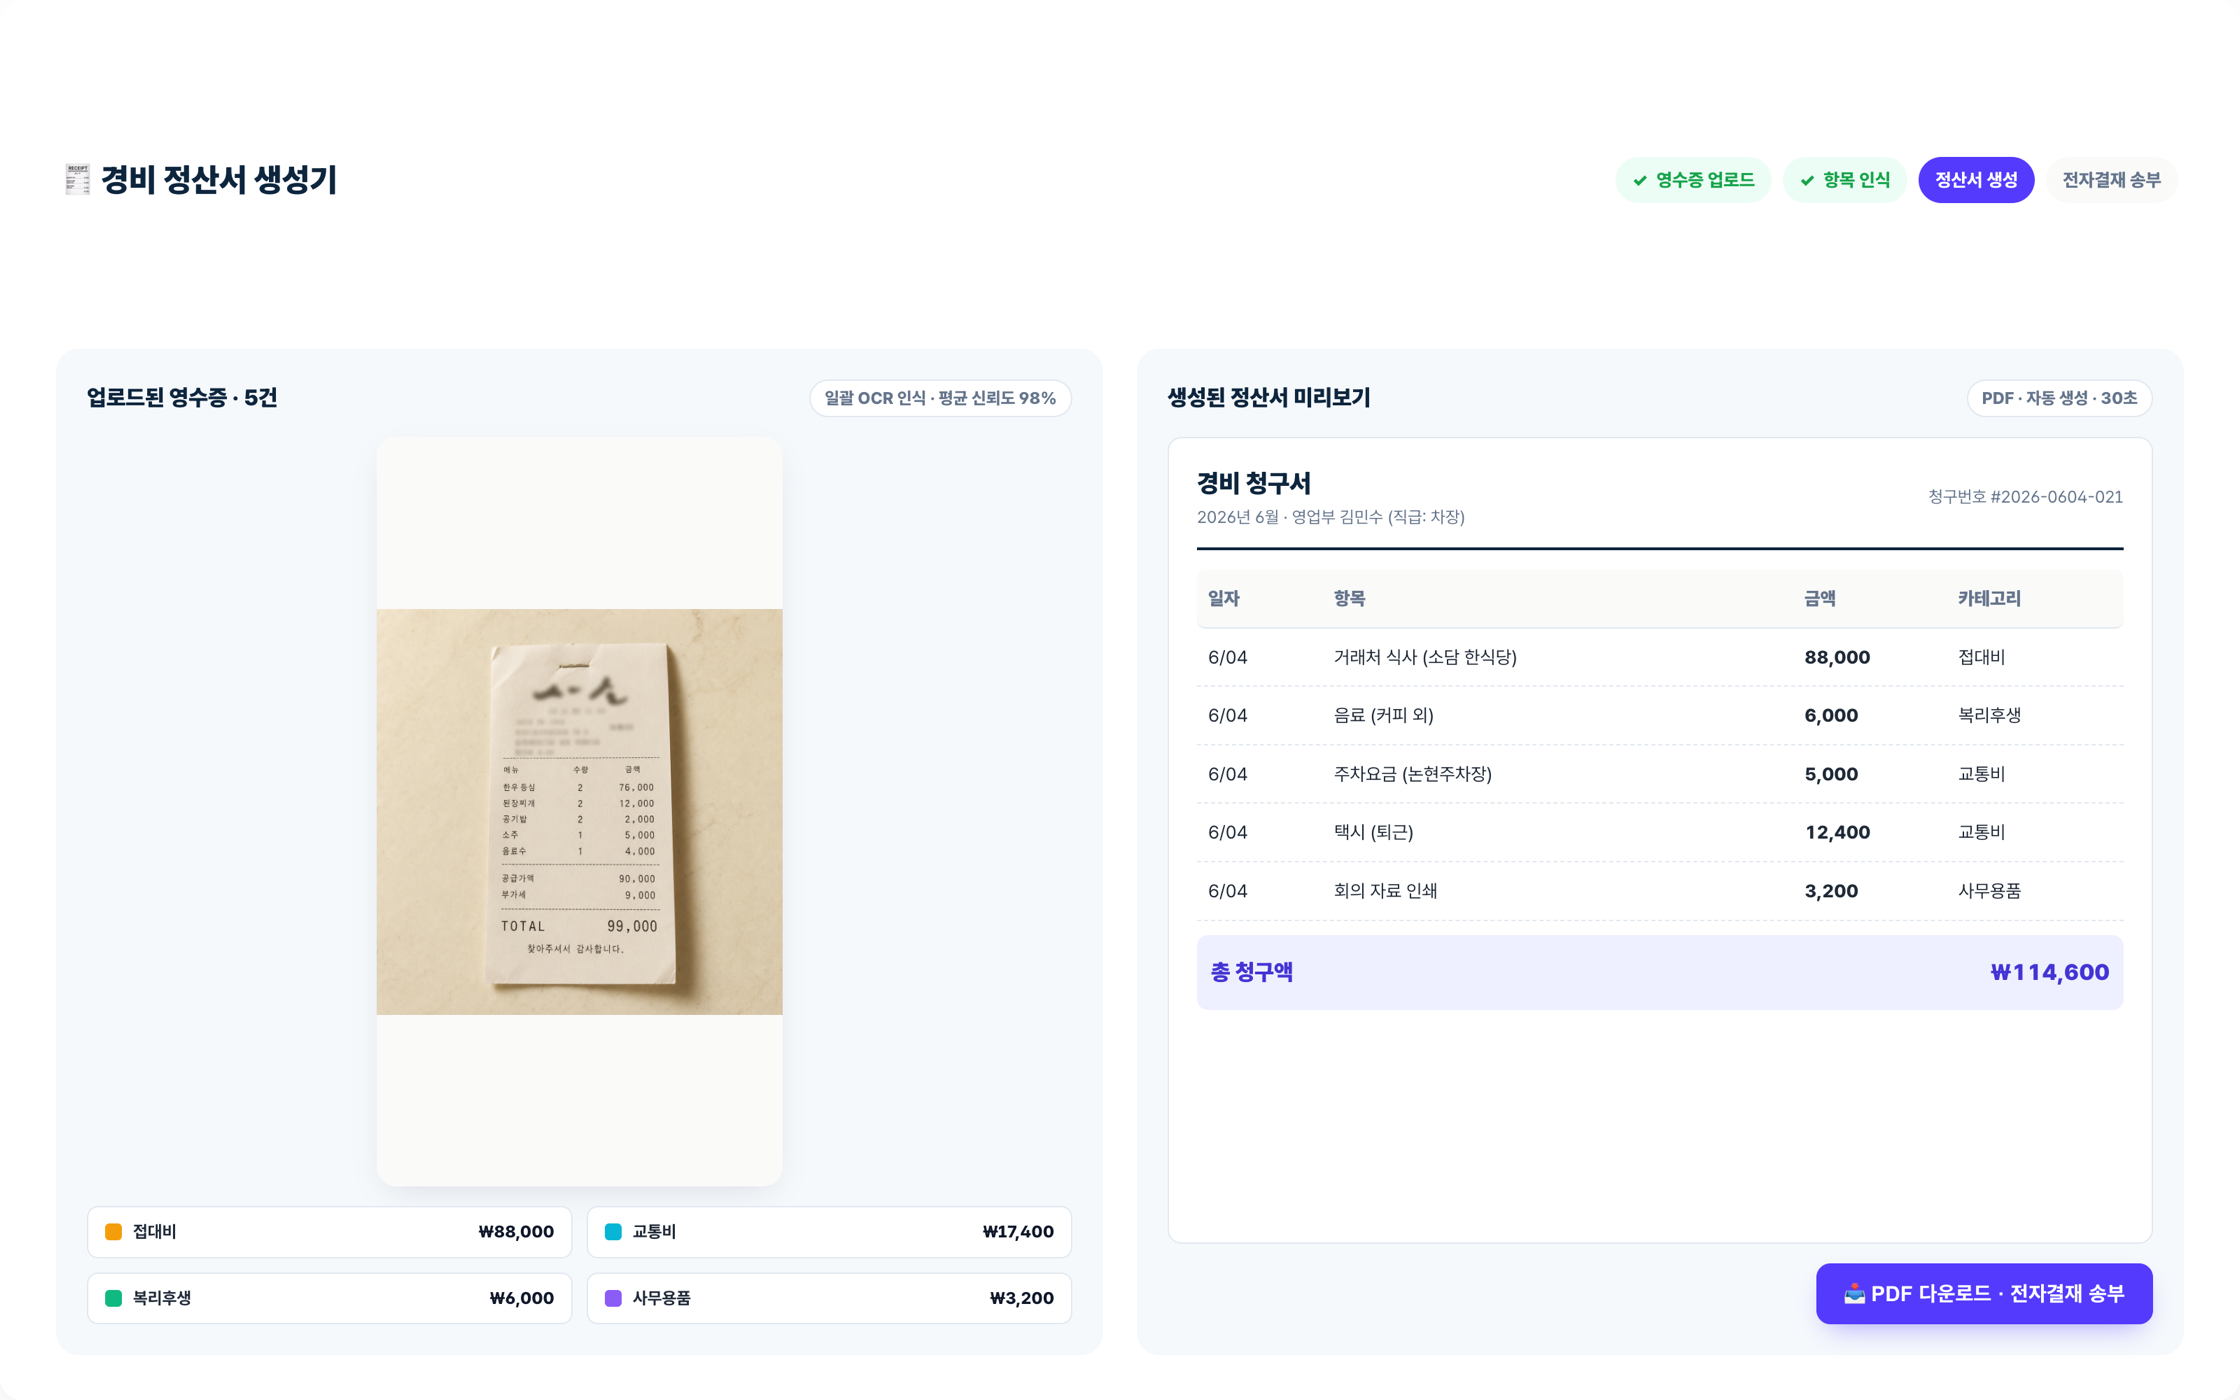
Task: Click the 복리후생 category cell in table
Action: pos(1989,715)
